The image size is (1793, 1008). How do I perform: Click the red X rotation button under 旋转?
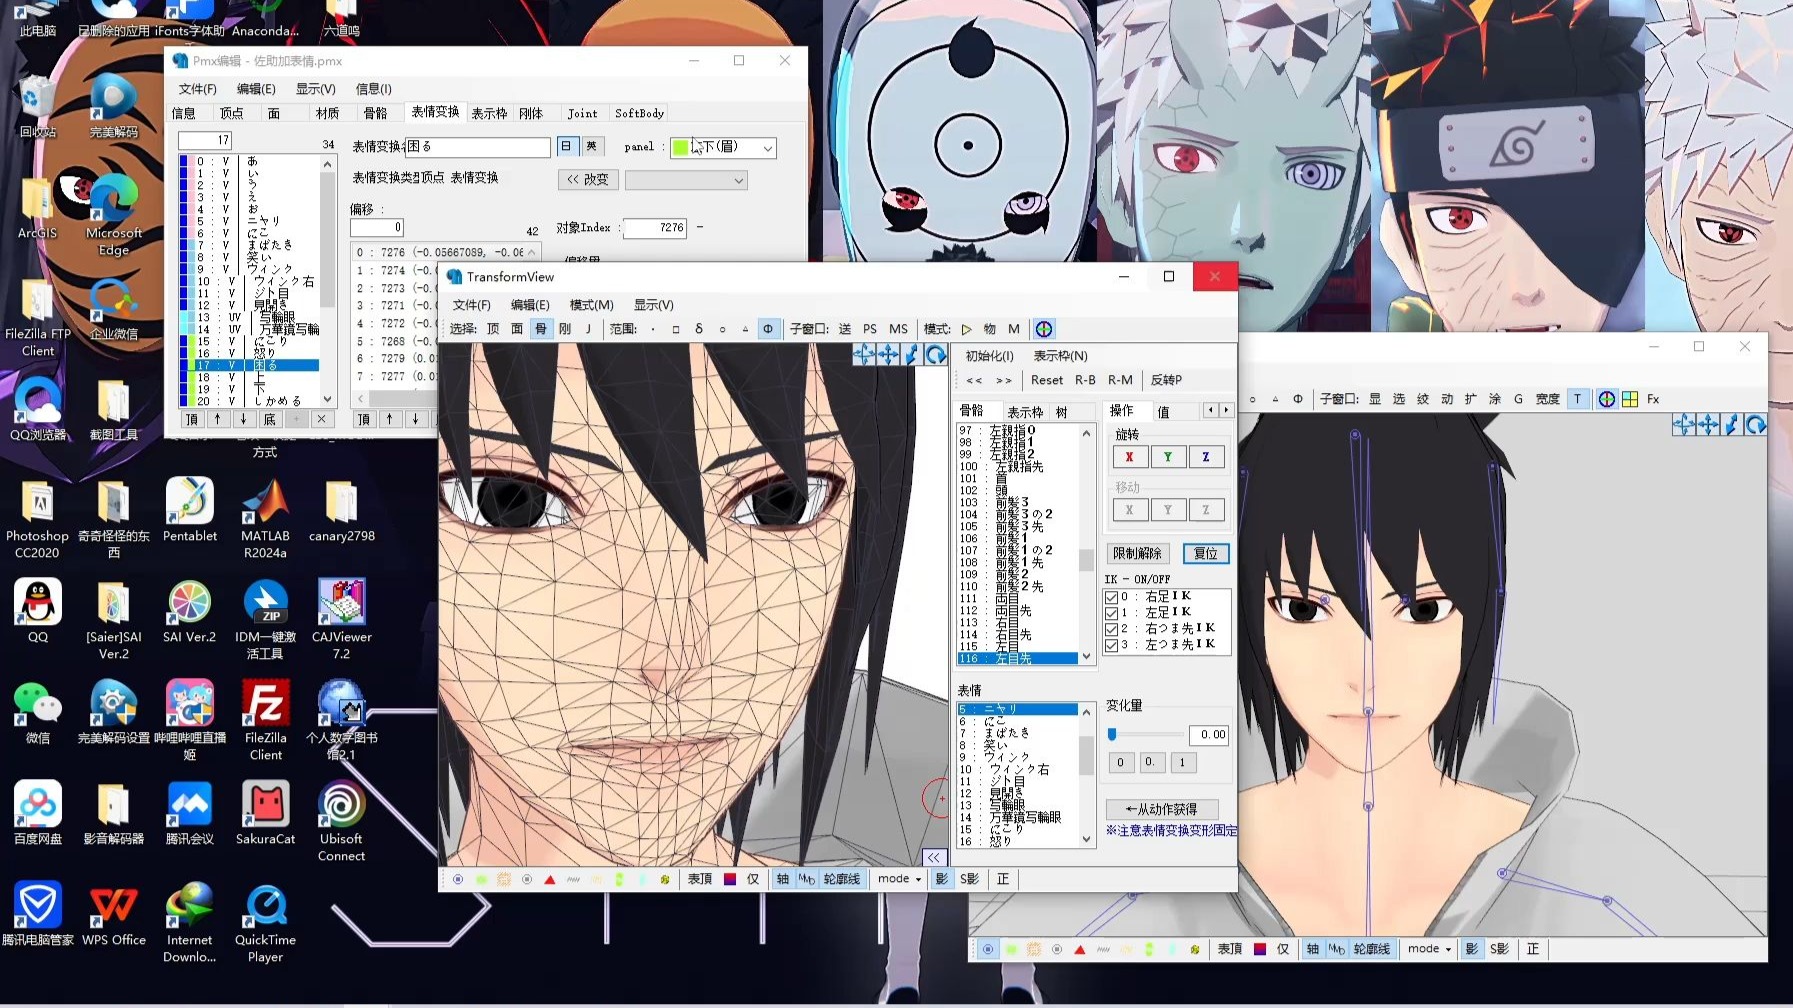pyautogui.click(x=1130, y=457)
